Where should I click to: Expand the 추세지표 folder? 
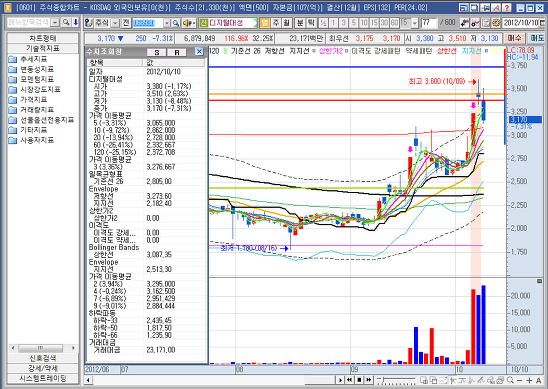coord(28,59)
